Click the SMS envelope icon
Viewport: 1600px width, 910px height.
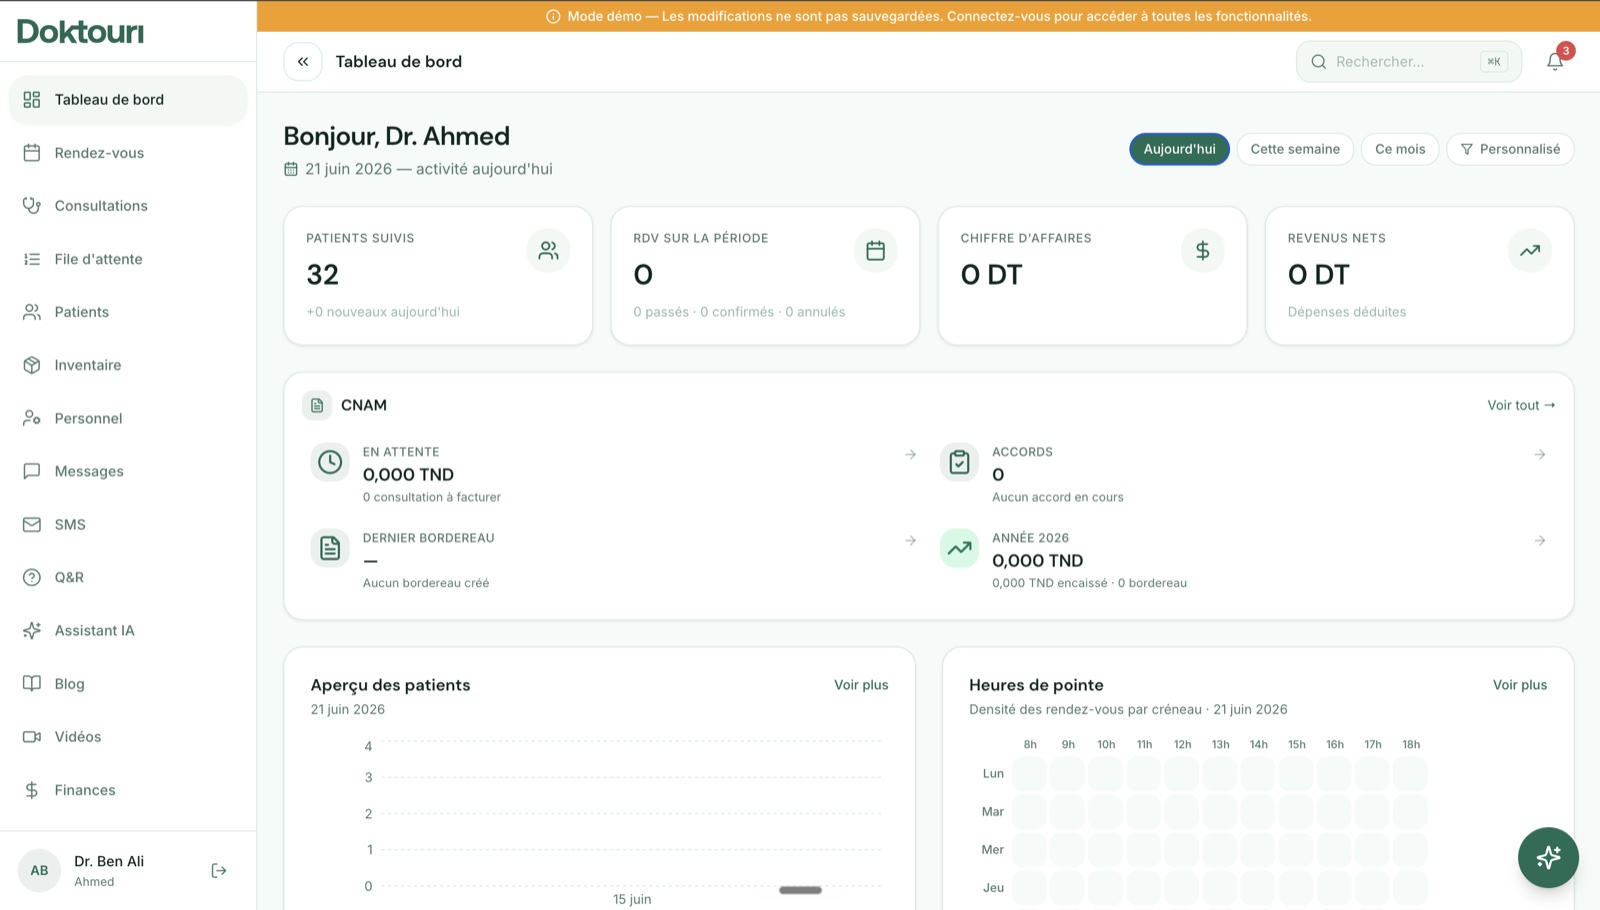(32, 524)
